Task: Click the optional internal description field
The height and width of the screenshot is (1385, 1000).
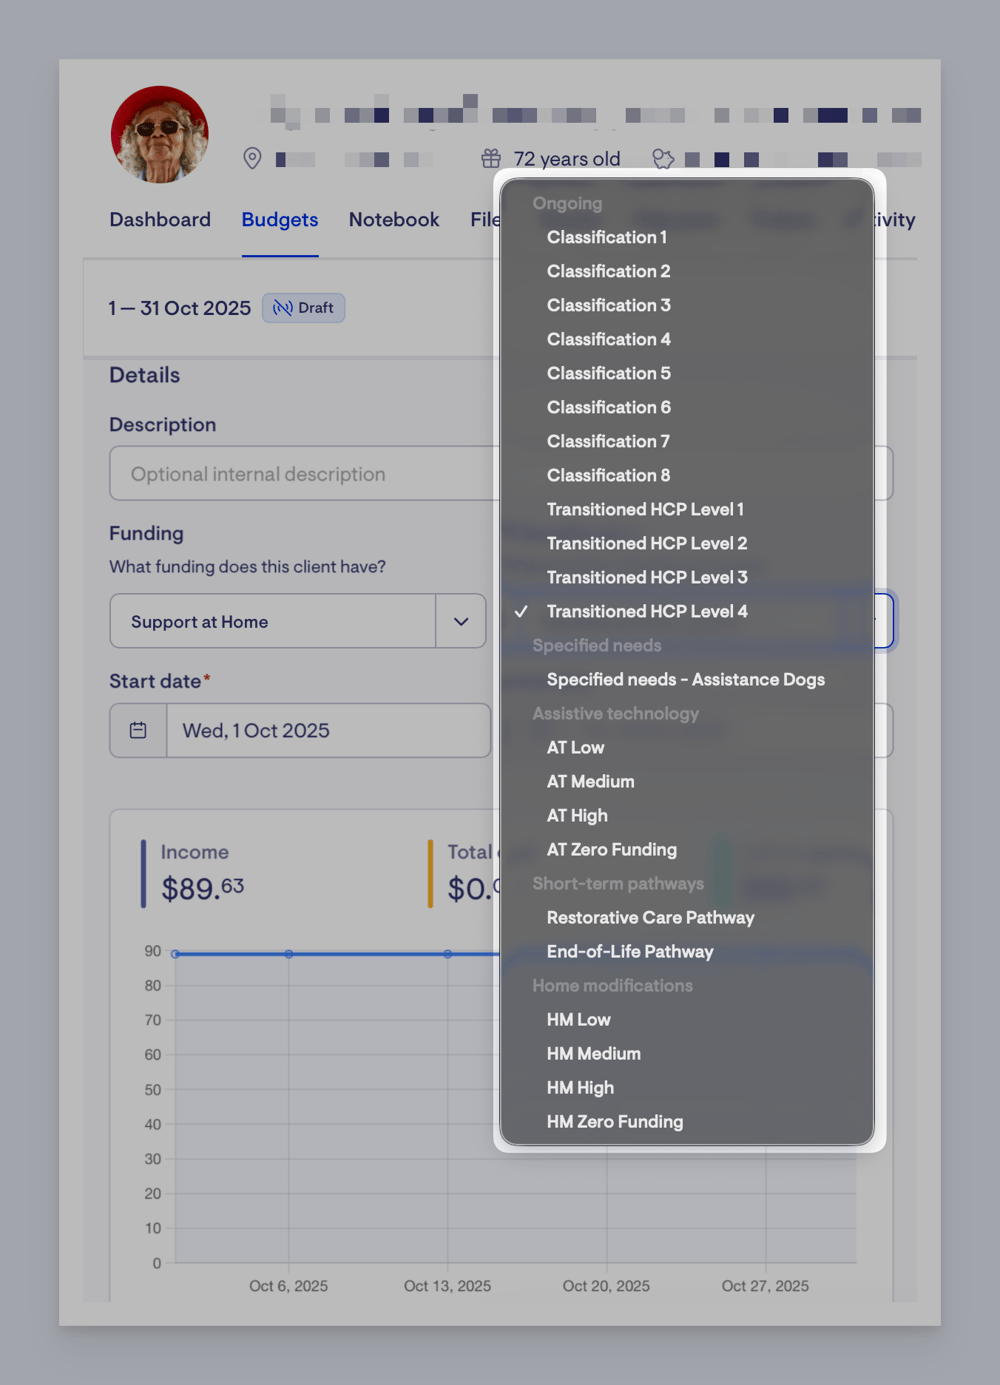Action: click(304, 473)
